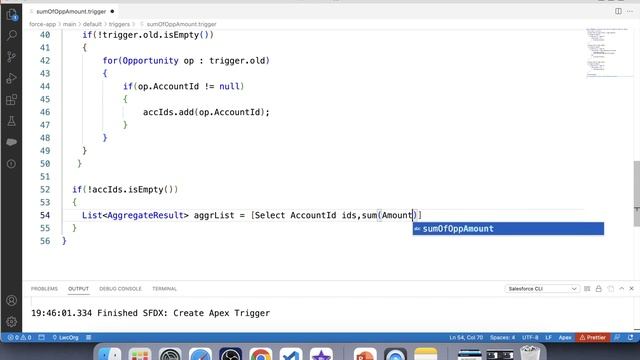Split the editor to the right
Screen dimensions: 640x360
pos(618,11)
